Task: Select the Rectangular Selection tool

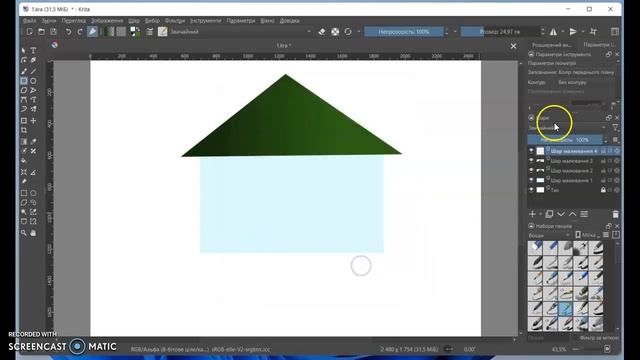Action: (x=24, y=193)
